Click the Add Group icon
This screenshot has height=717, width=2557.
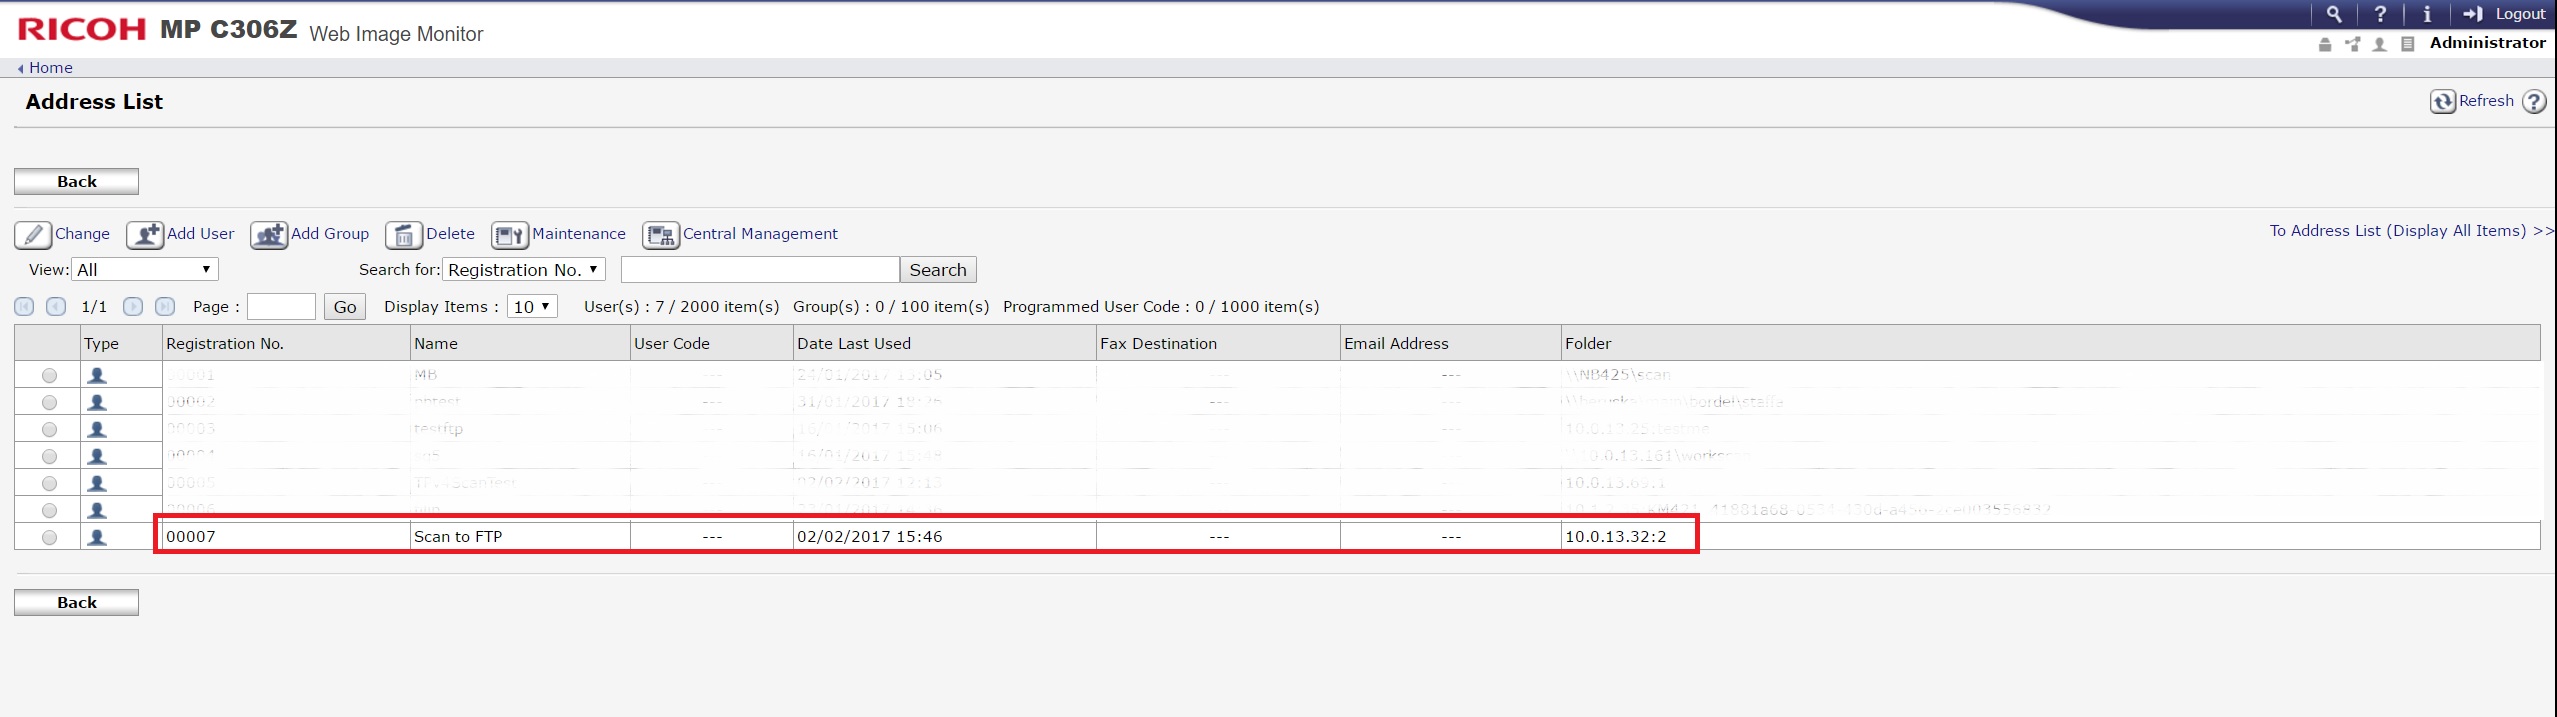click(x=269, y=235)
